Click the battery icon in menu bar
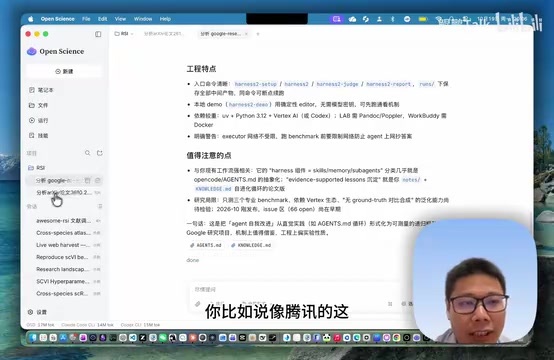554x360 pixels. 423,19
